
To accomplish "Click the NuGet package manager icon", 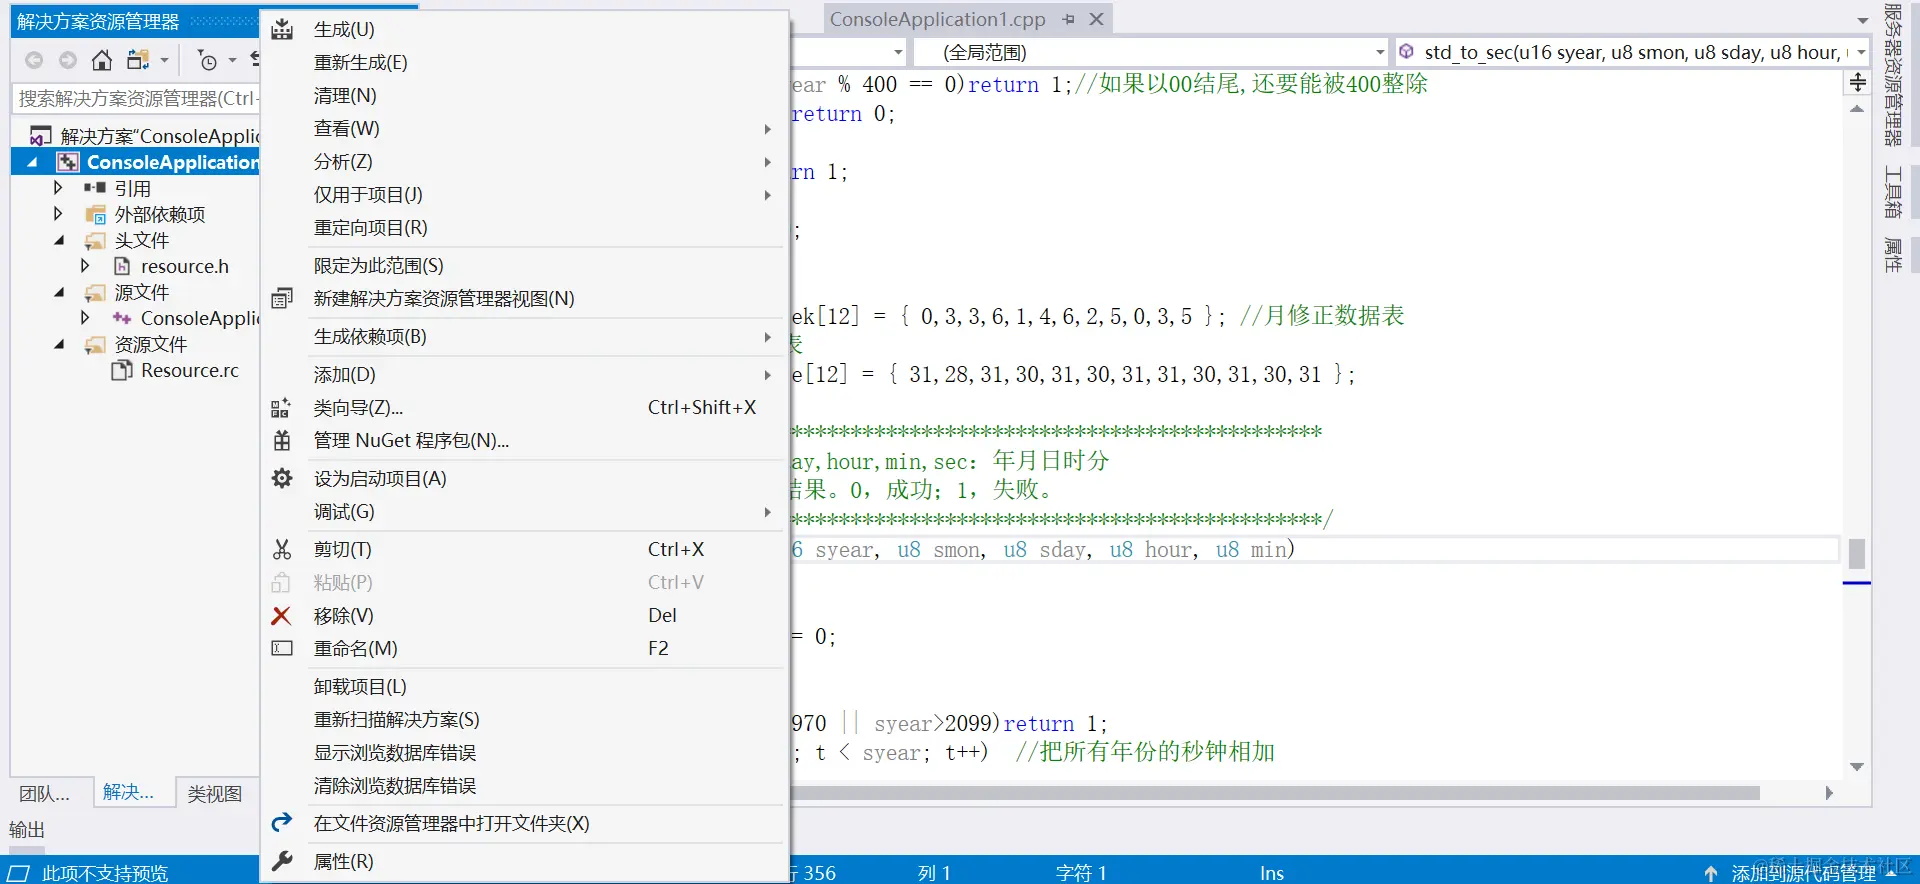I will tap(282, 440).
